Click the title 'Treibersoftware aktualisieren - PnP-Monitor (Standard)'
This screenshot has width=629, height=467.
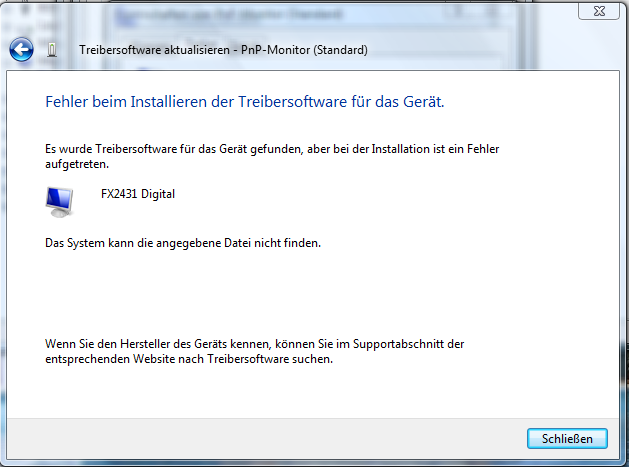pos(222,50)
